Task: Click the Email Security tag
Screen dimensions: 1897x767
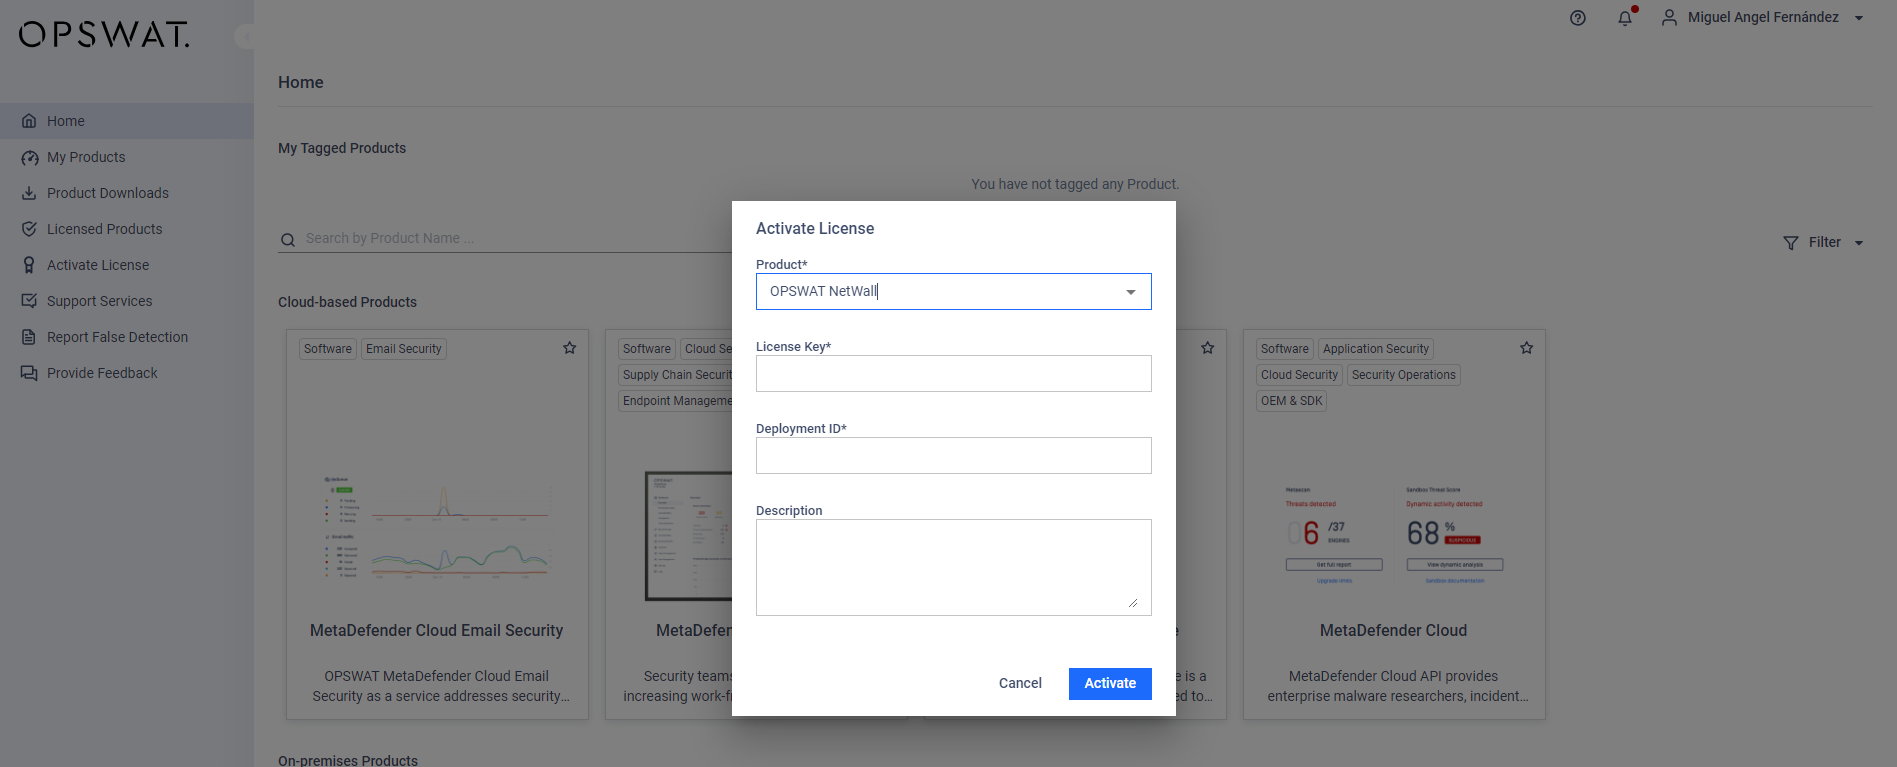Action: [404, 349]
